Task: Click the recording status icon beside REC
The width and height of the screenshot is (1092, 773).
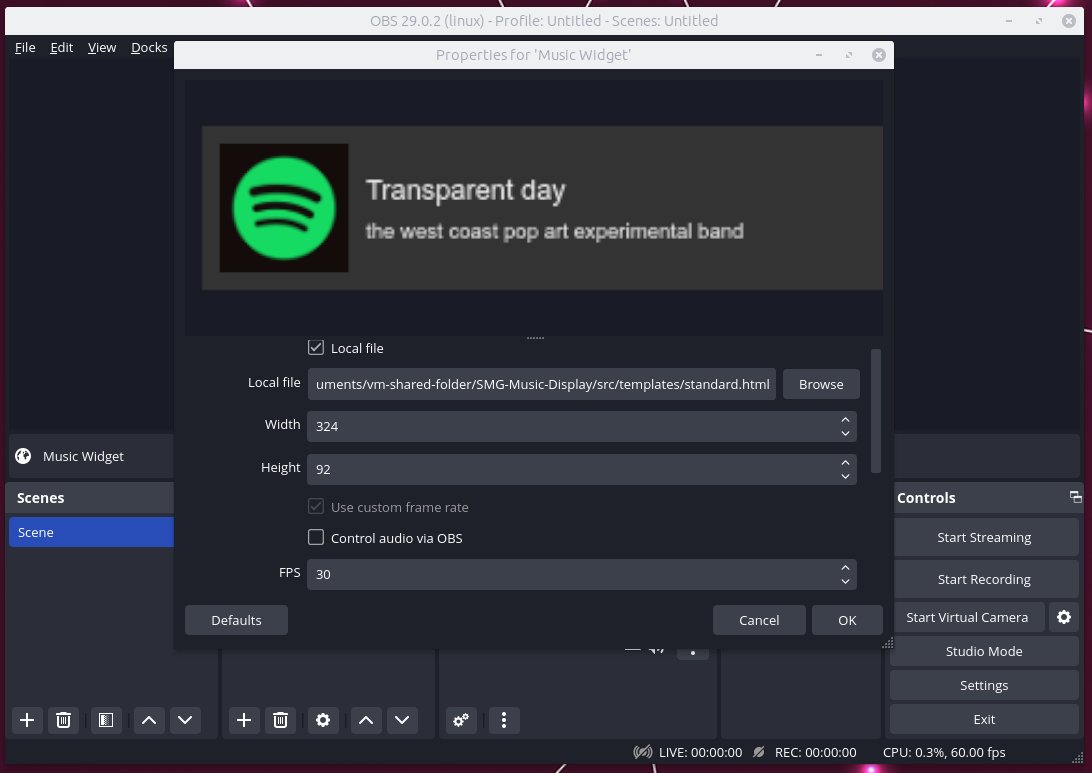Action: click(759, 752)
